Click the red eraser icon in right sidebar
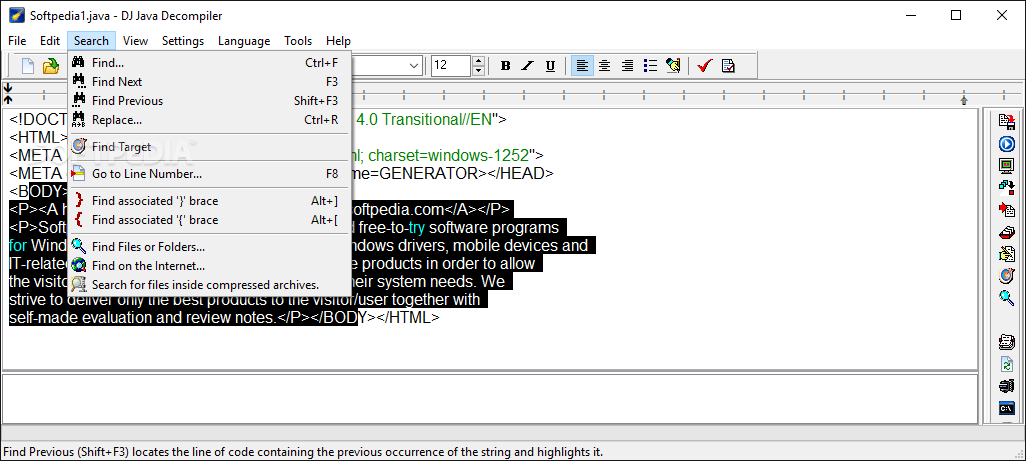This screenshot has width=1026, height=461. tap(1006, 232)
